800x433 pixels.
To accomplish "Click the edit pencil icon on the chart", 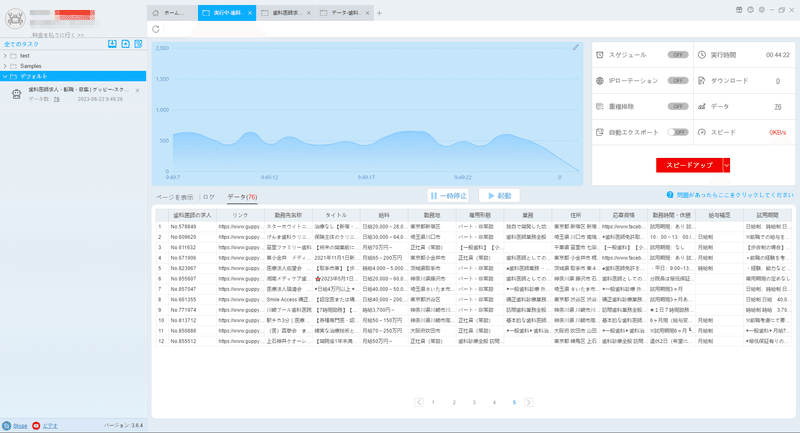I will click(576, 47).
